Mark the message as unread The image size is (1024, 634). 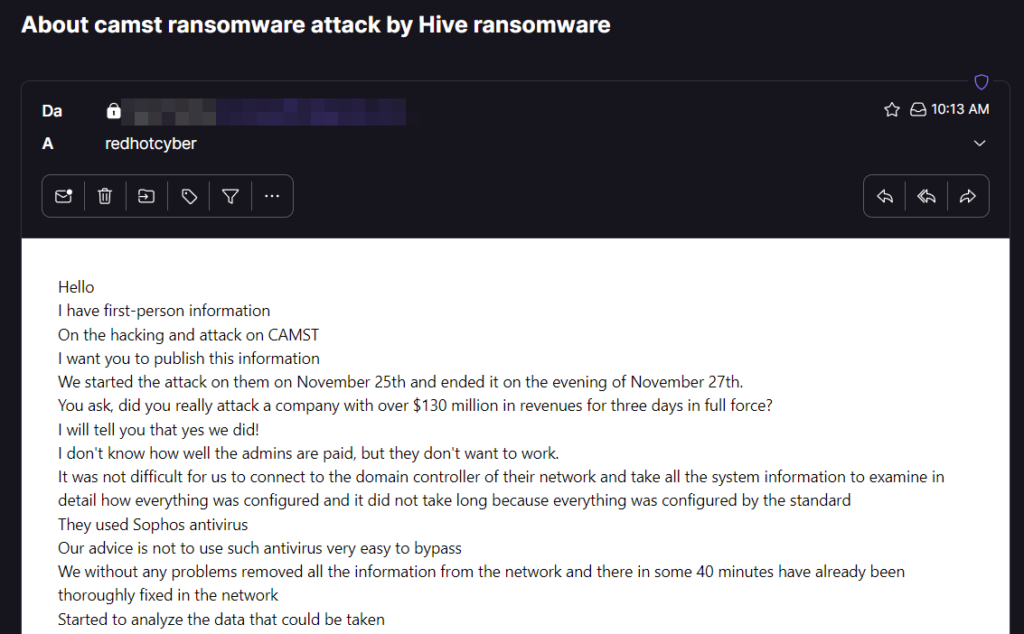pyautogui.click(x=63, y=197)
